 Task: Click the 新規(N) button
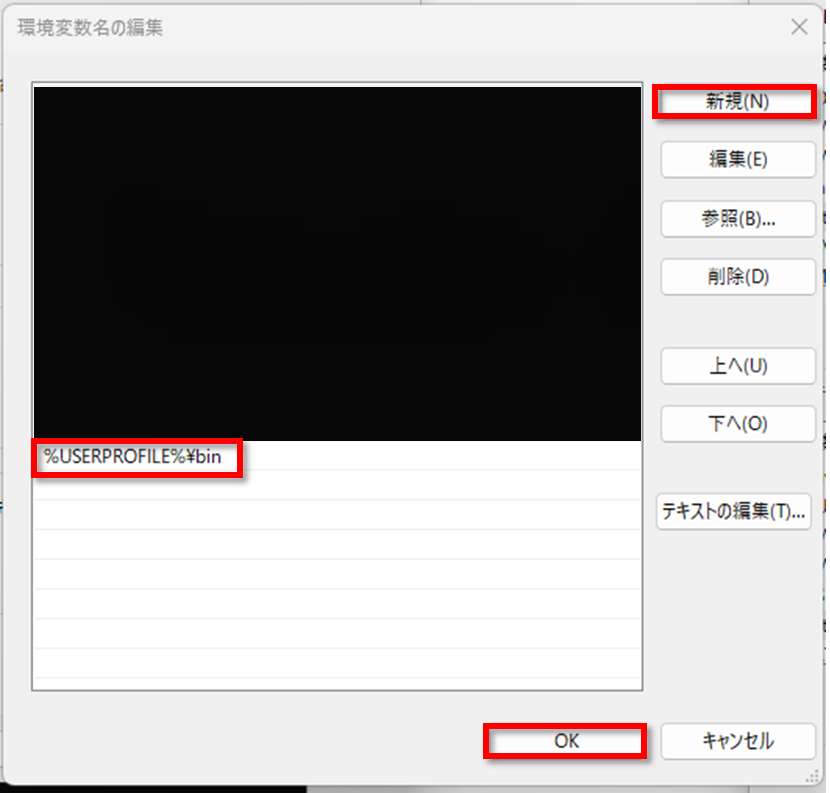(735, 101)
